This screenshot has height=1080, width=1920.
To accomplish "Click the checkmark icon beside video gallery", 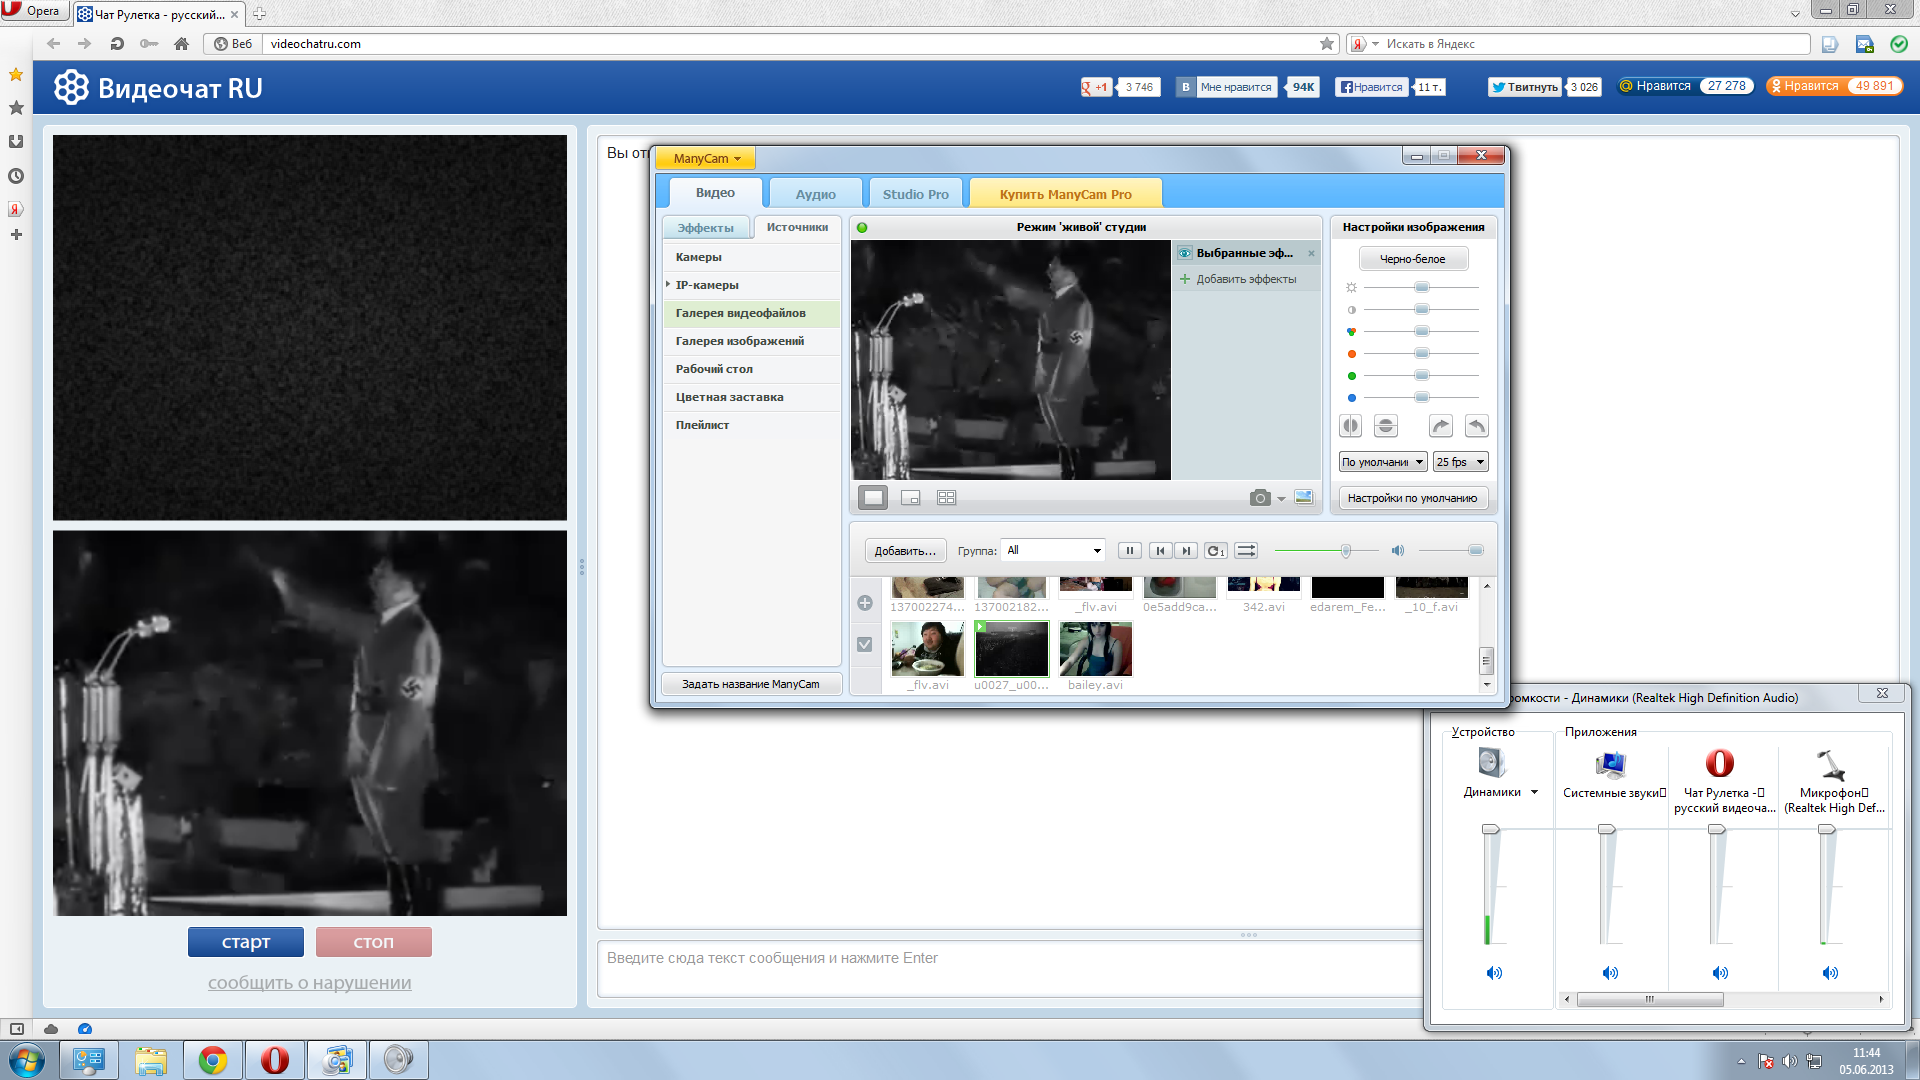I will click(x=865, y=645).
